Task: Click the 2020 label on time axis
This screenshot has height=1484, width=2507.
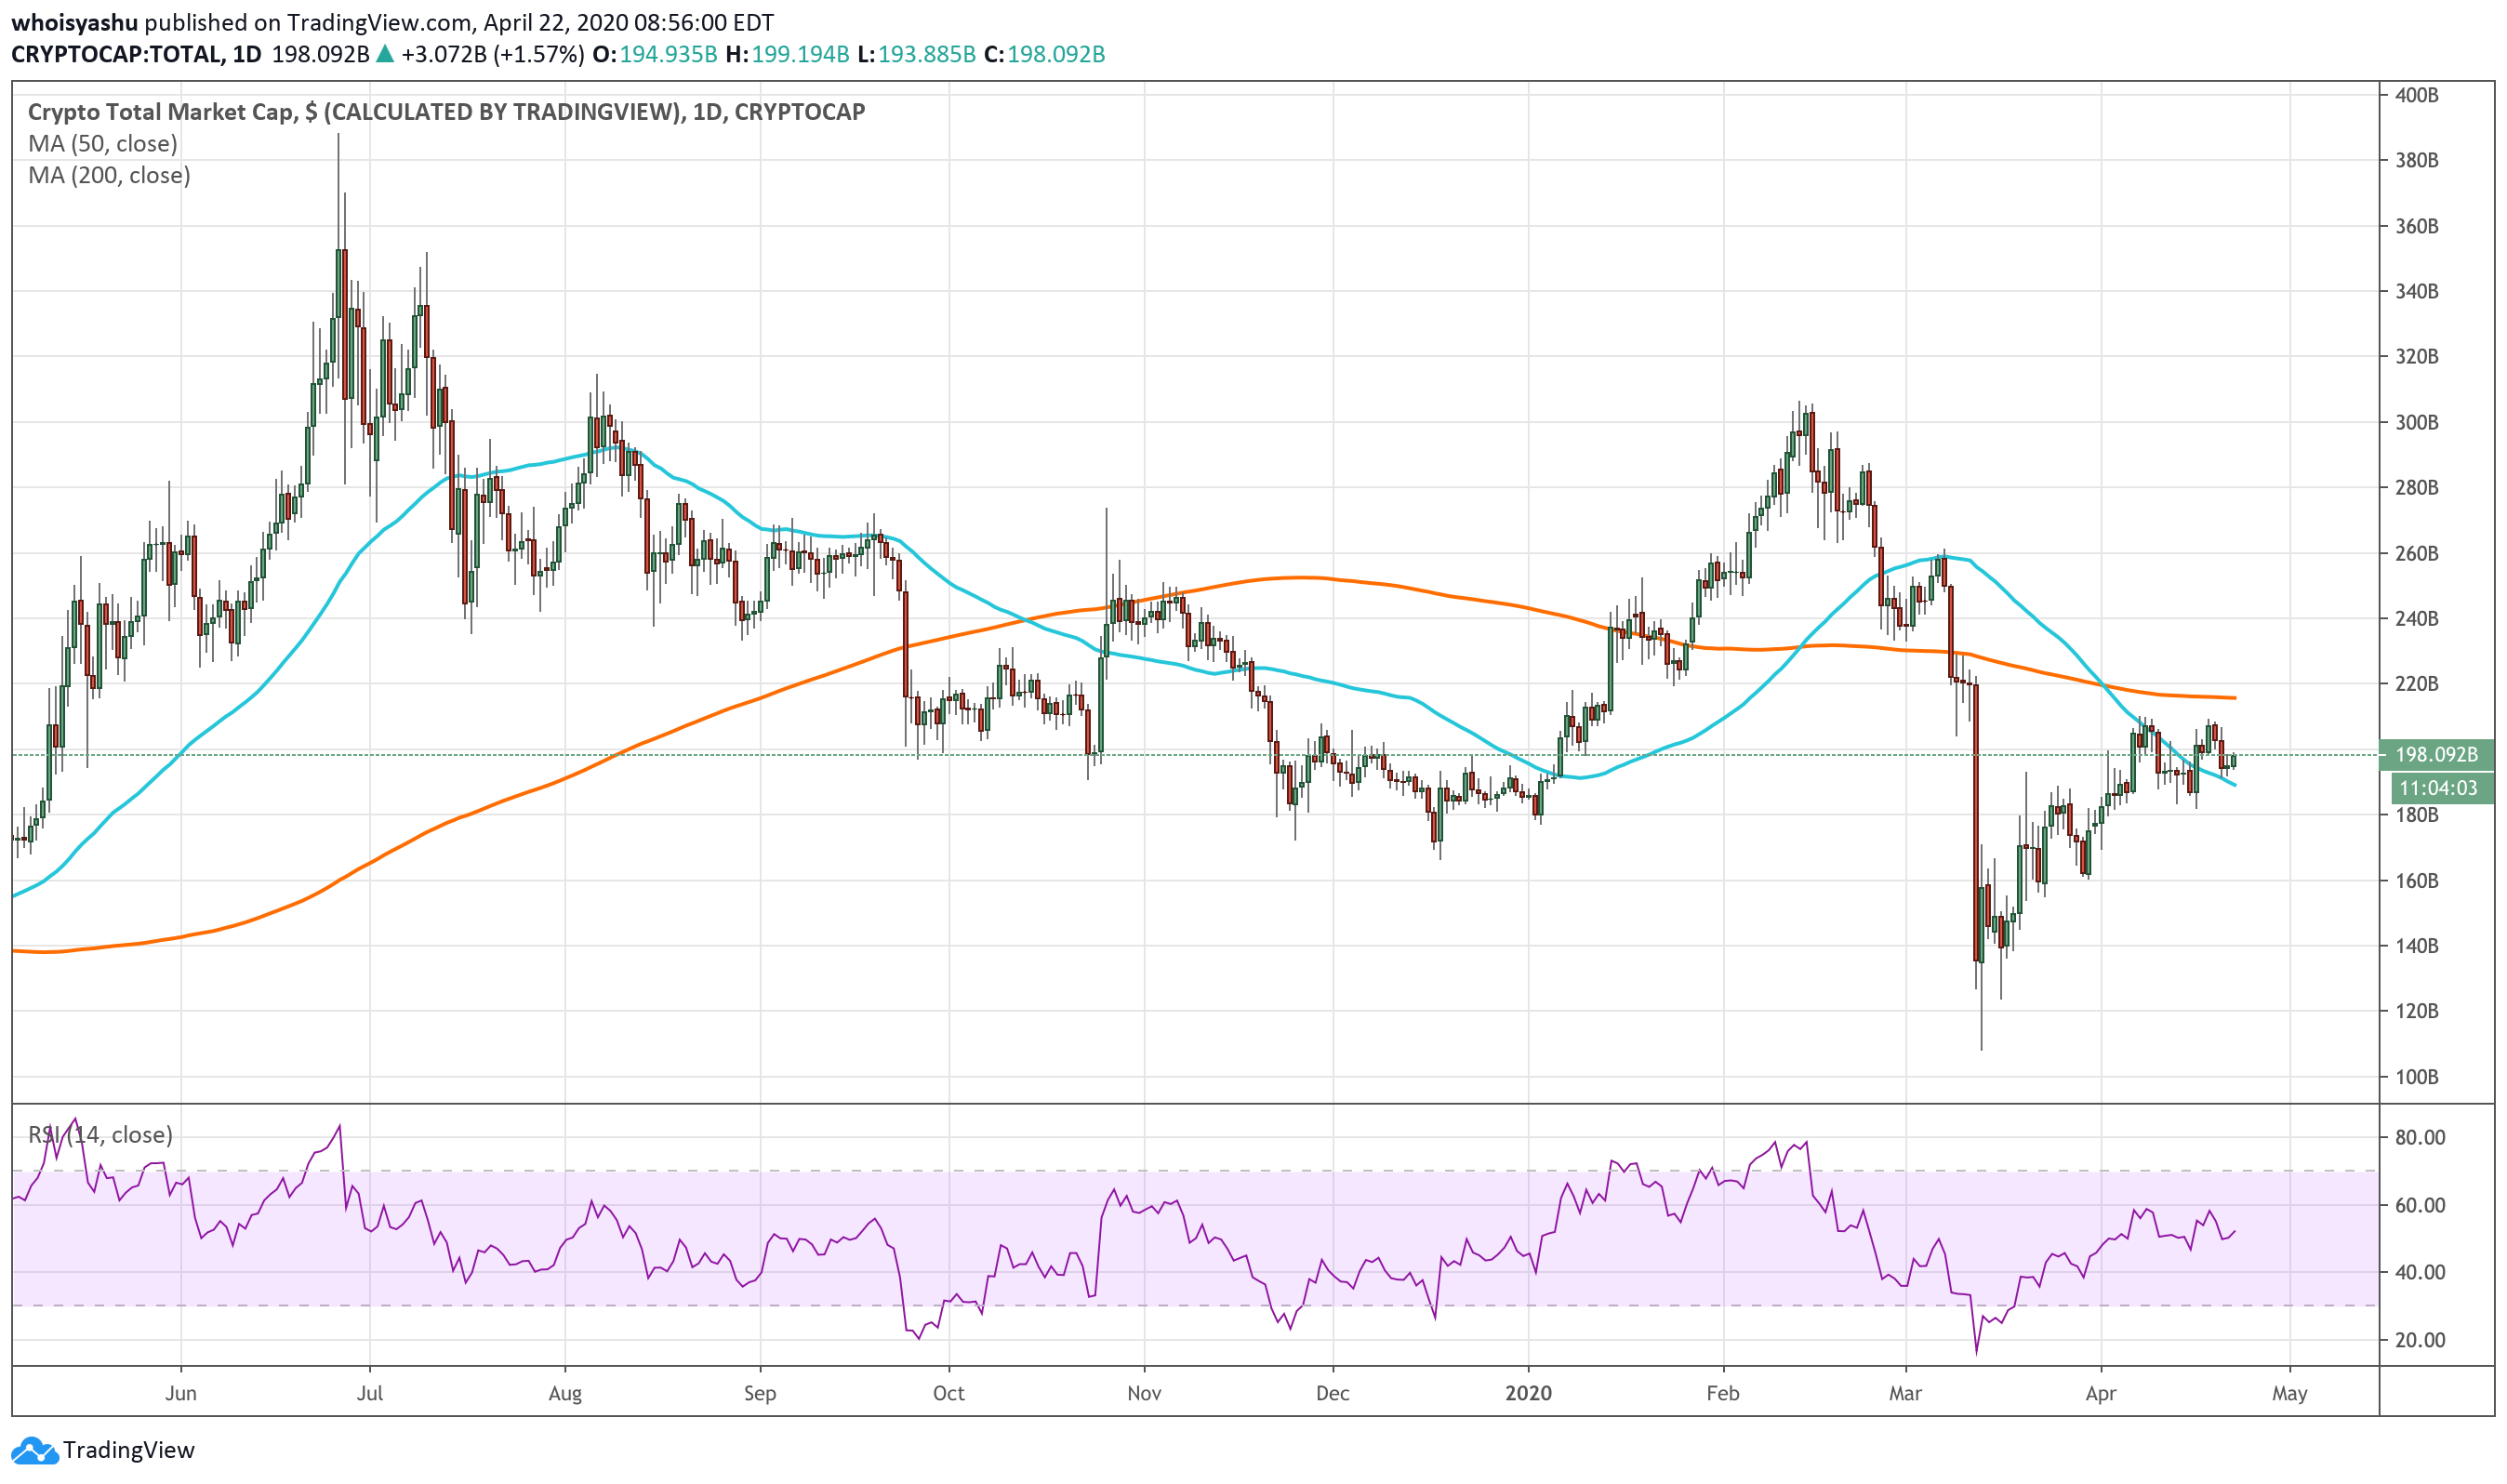Action: click(x=1528, y=1393)
